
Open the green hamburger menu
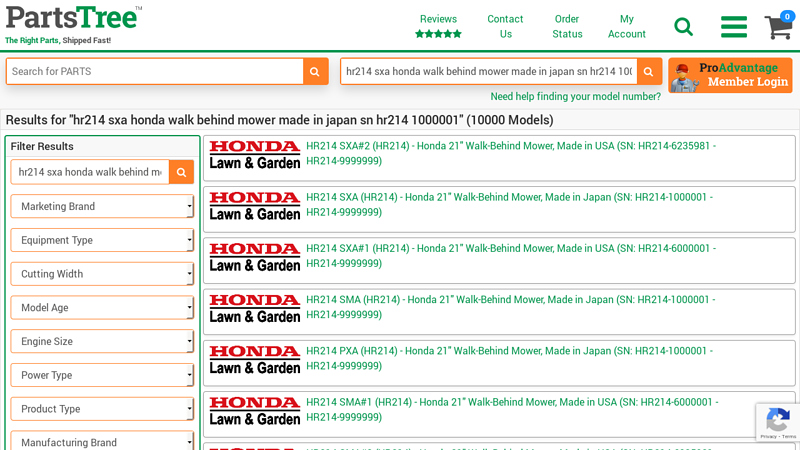point(734,27)
